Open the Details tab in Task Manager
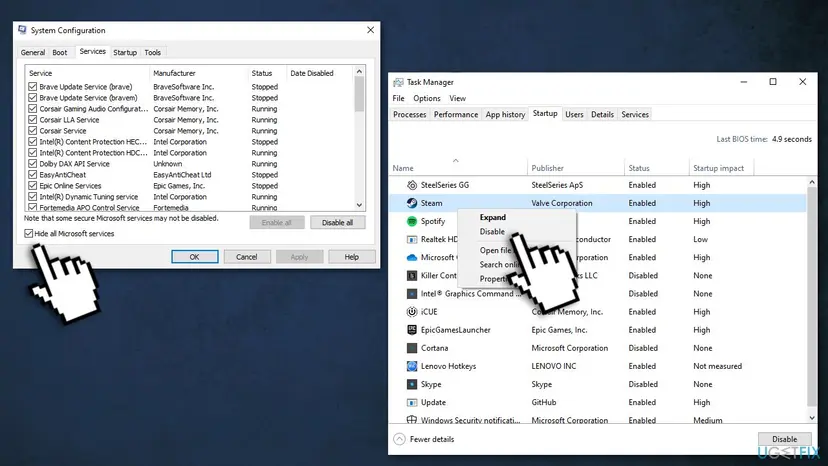This screenshot has height=466, width=828. tap(603, 115)
